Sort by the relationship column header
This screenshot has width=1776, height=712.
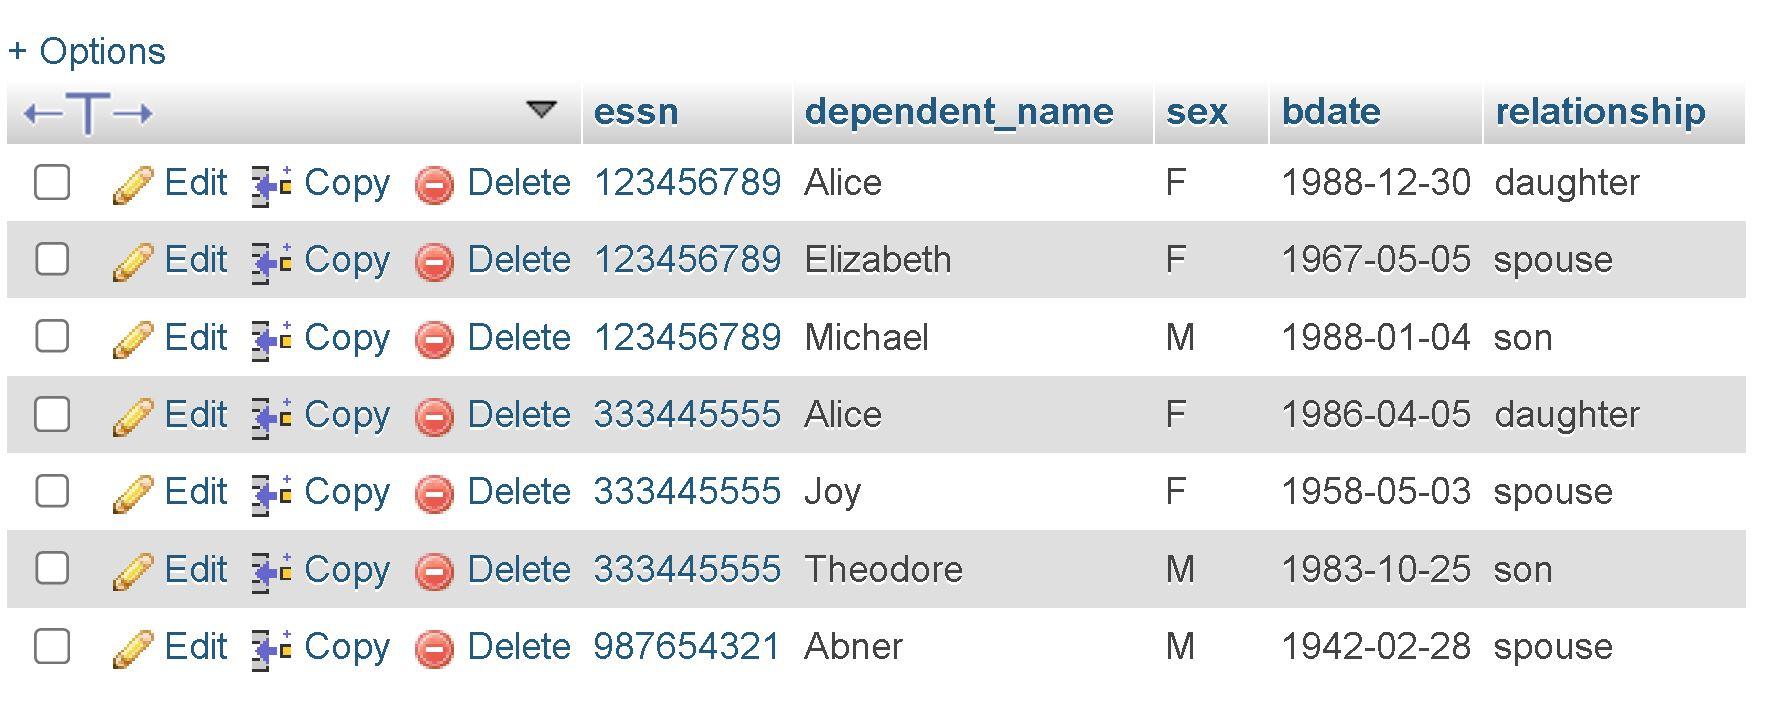[1600, 111]
